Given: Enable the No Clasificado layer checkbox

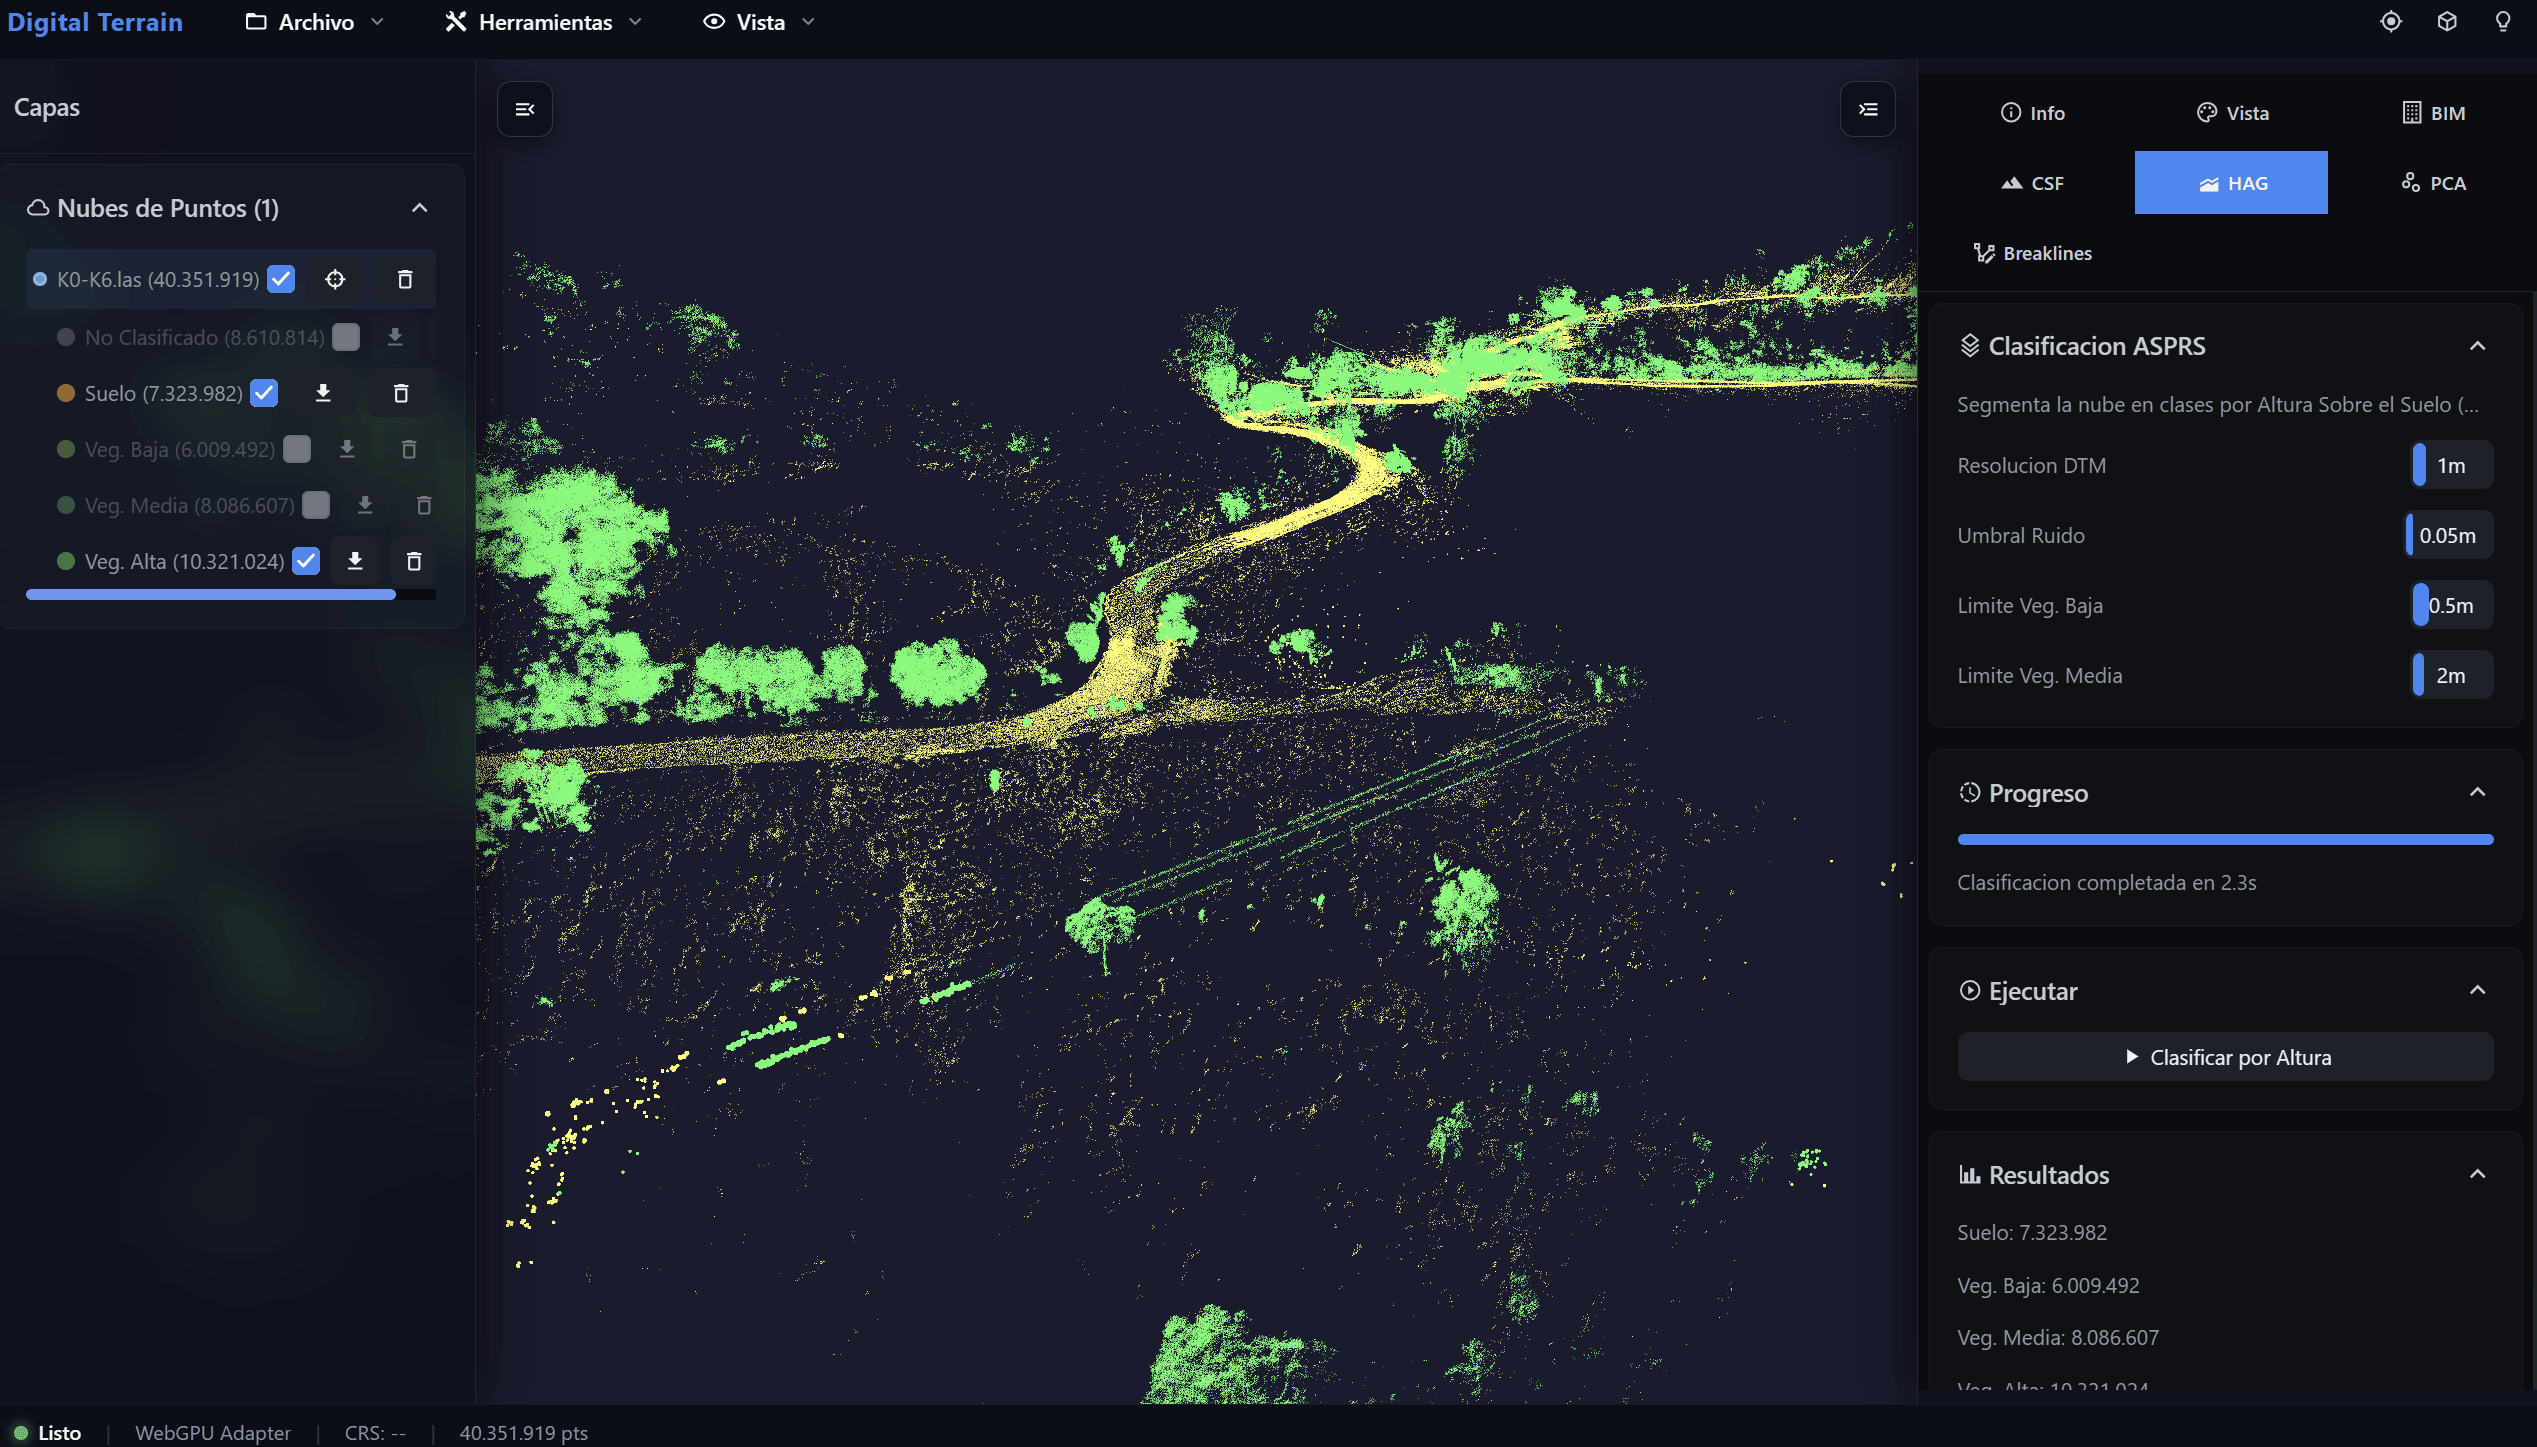Looking at the screenshot, I should click(x=346, y=337).
